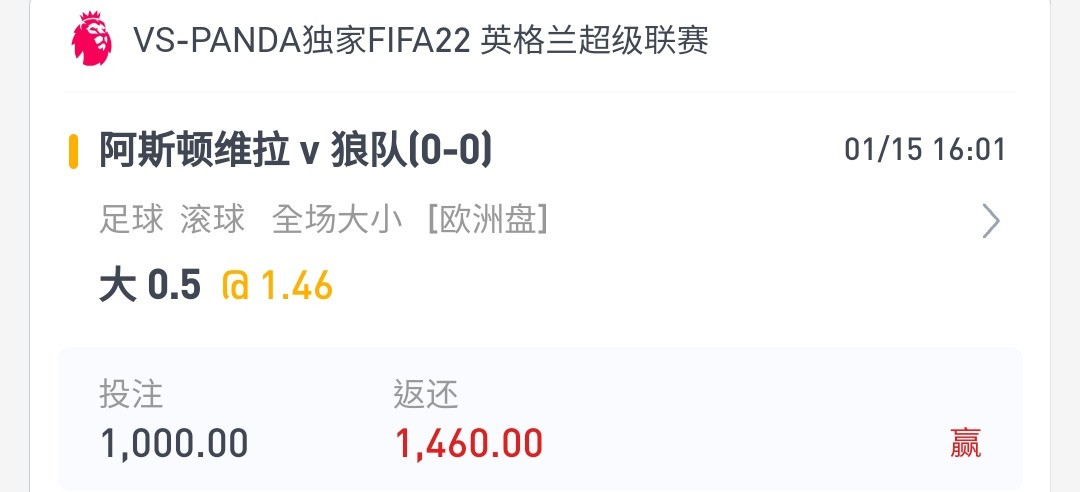Click the 全场大小 market label
The image size is (1080, 492).
(x=336, y=220)
